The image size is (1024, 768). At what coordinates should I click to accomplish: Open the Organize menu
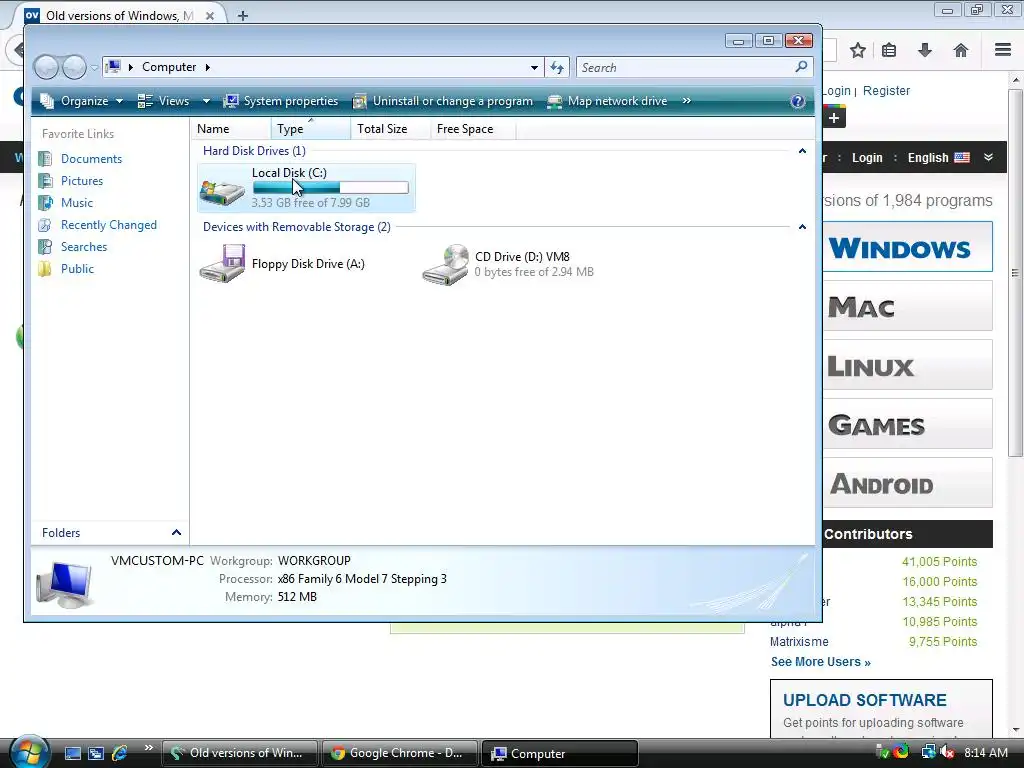pos(82,101)
